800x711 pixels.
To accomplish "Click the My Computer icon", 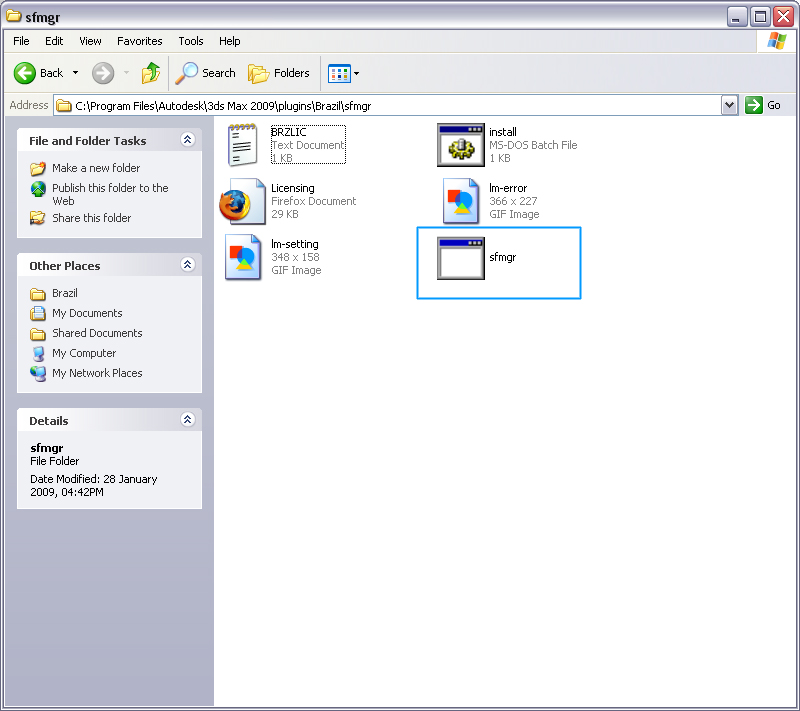I will point(38,353).
